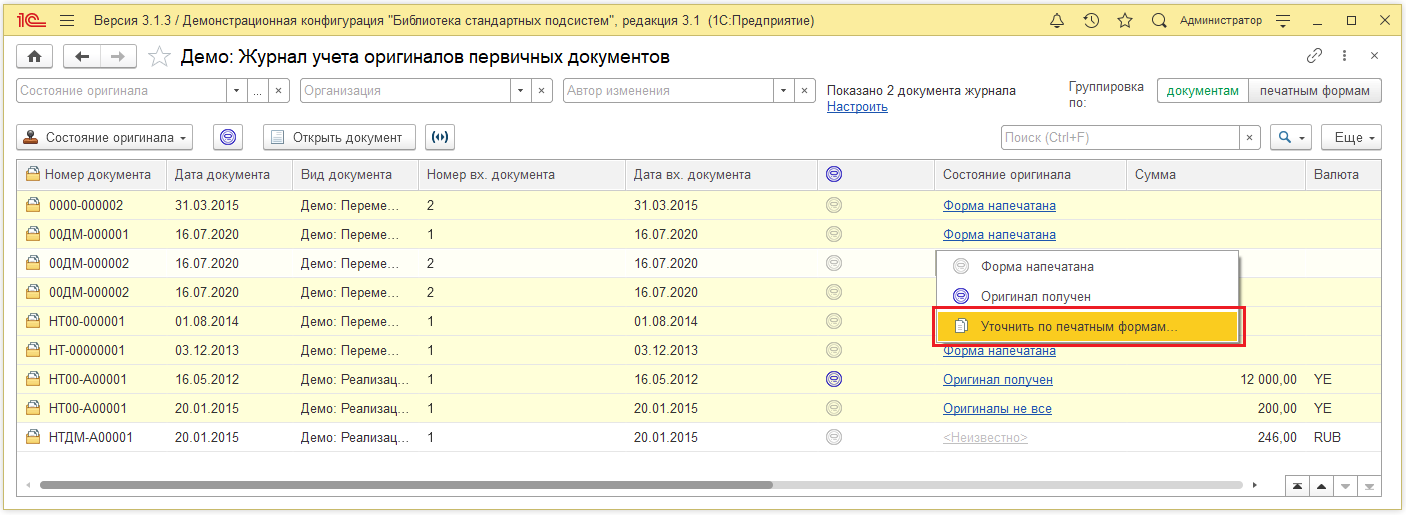Click lock icon of document НТ-00000001
The width and height of the screenshot is (1406, 515).
(33, 350)
